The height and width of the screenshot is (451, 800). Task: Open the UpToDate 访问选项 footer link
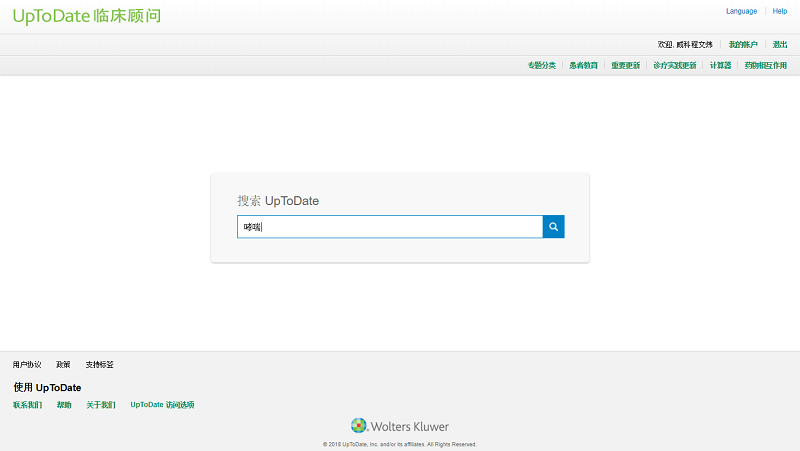162,405
